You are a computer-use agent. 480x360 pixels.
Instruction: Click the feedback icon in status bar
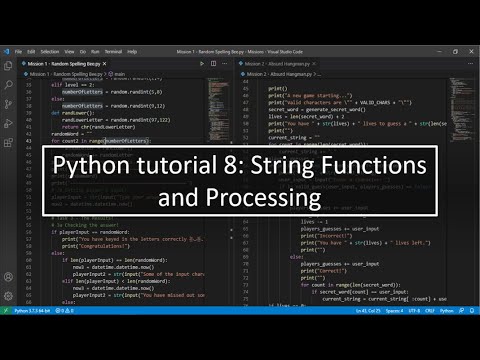[461, 311]
